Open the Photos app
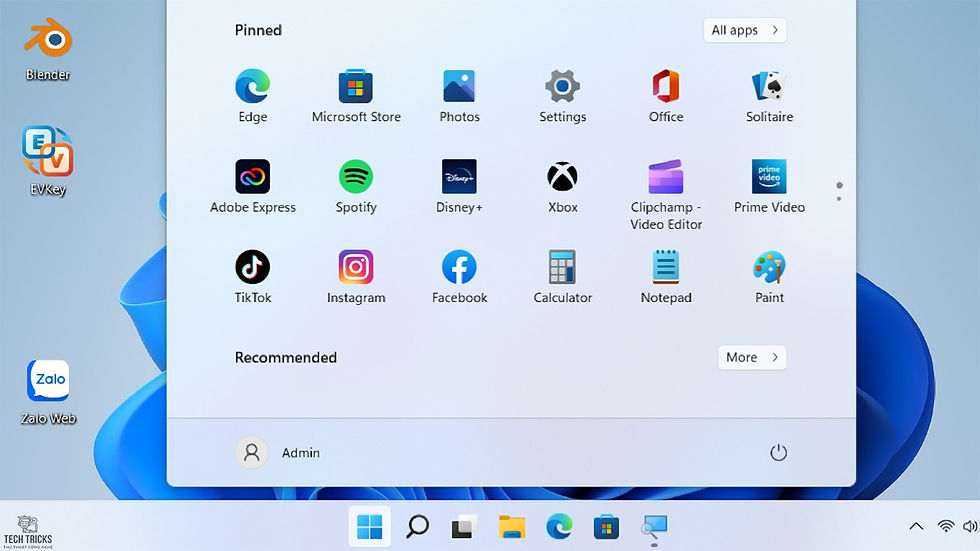This screenshot has height=551, width=980. [x=459, y=96]
